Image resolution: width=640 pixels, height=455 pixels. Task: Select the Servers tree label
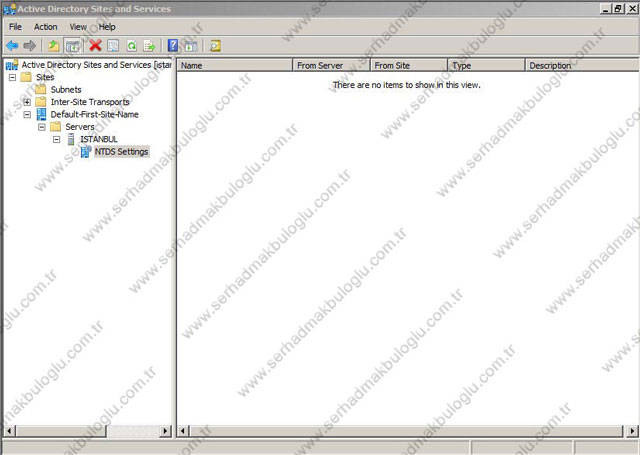(80, 127)
